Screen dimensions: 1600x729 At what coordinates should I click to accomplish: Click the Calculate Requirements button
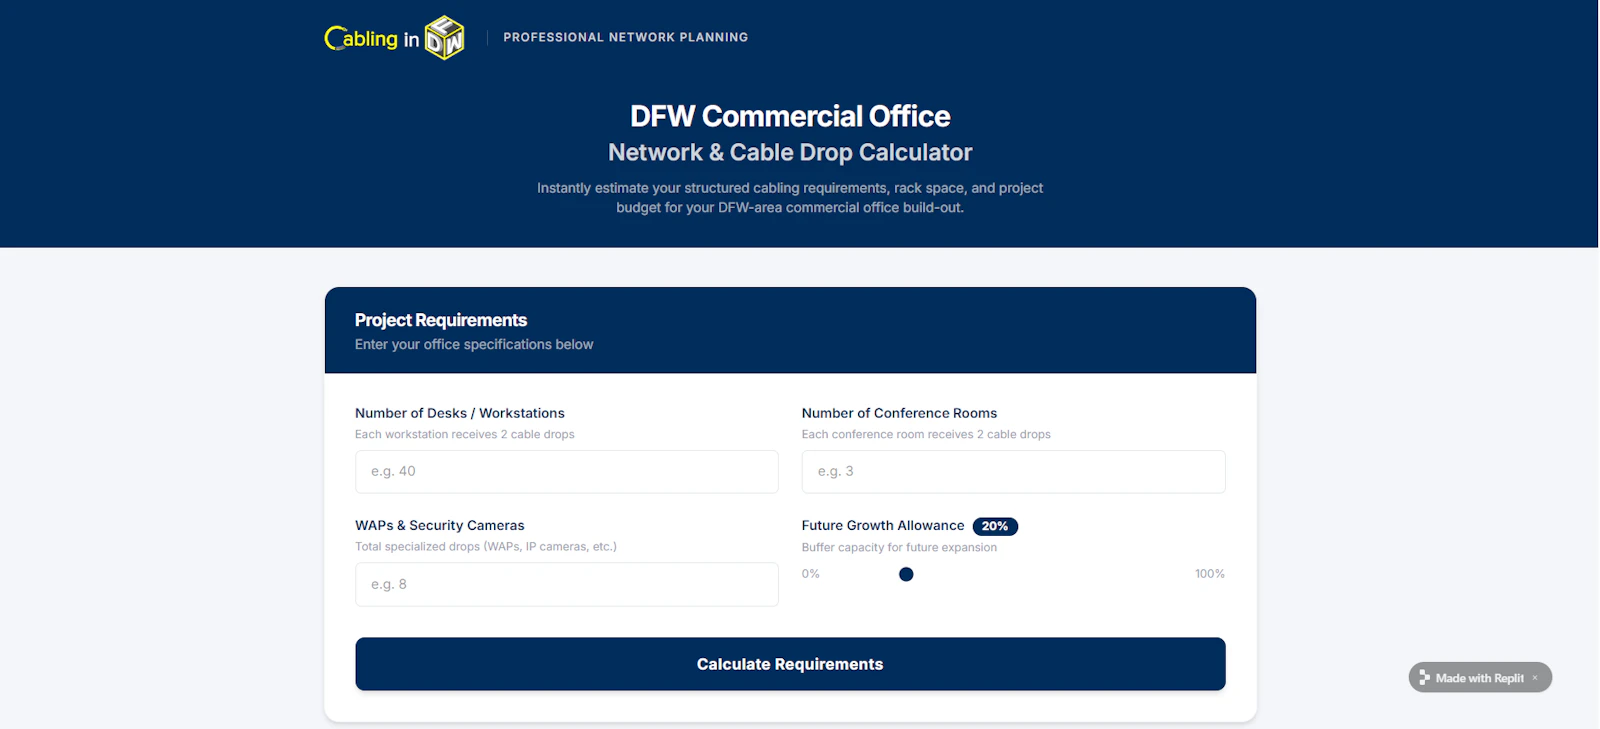(790, 664)
